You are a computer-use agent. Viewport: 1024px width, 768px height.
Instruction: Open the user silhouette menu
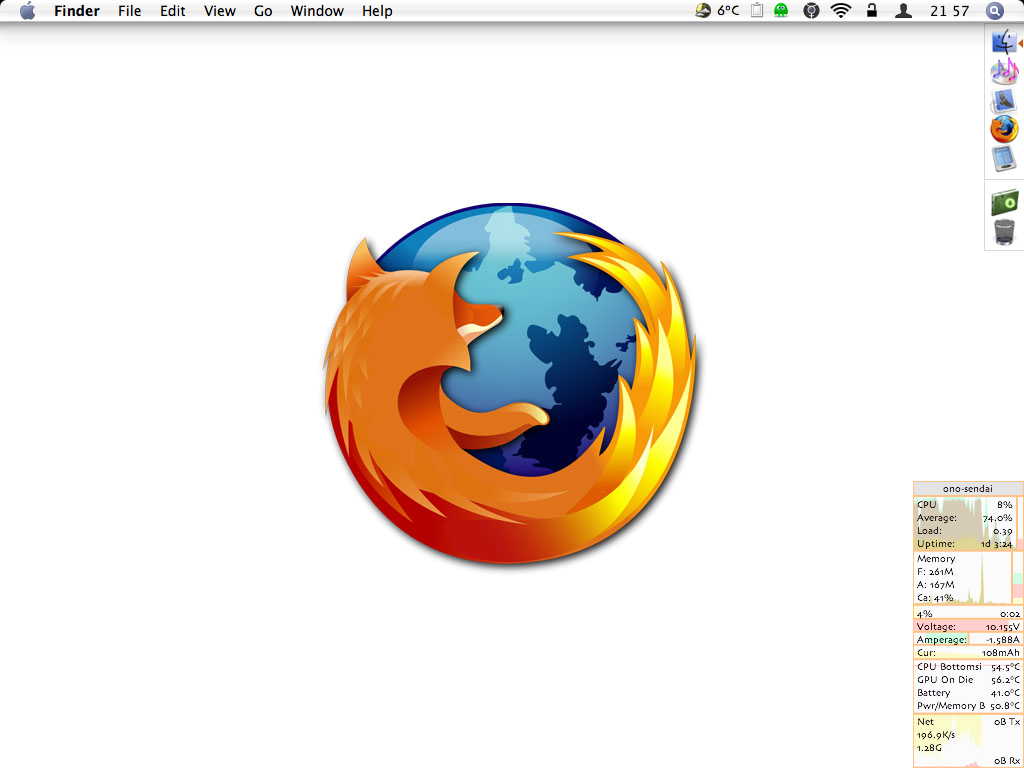pyautogui.click(x=903, y=10)
